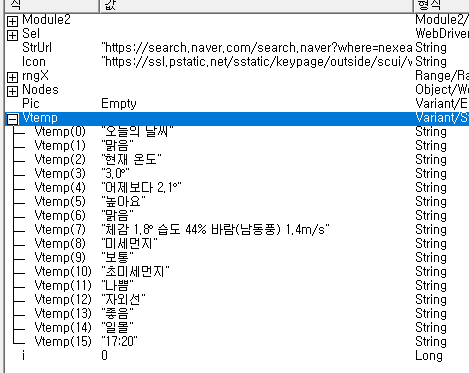
Task: Select the Vtemp(13) element
Action: tap(63, 314)
